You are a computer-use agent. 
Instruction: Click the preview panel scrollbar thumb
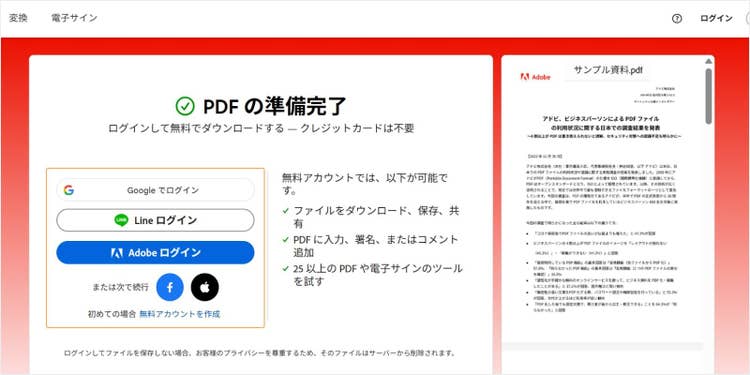tap(708, 96)
